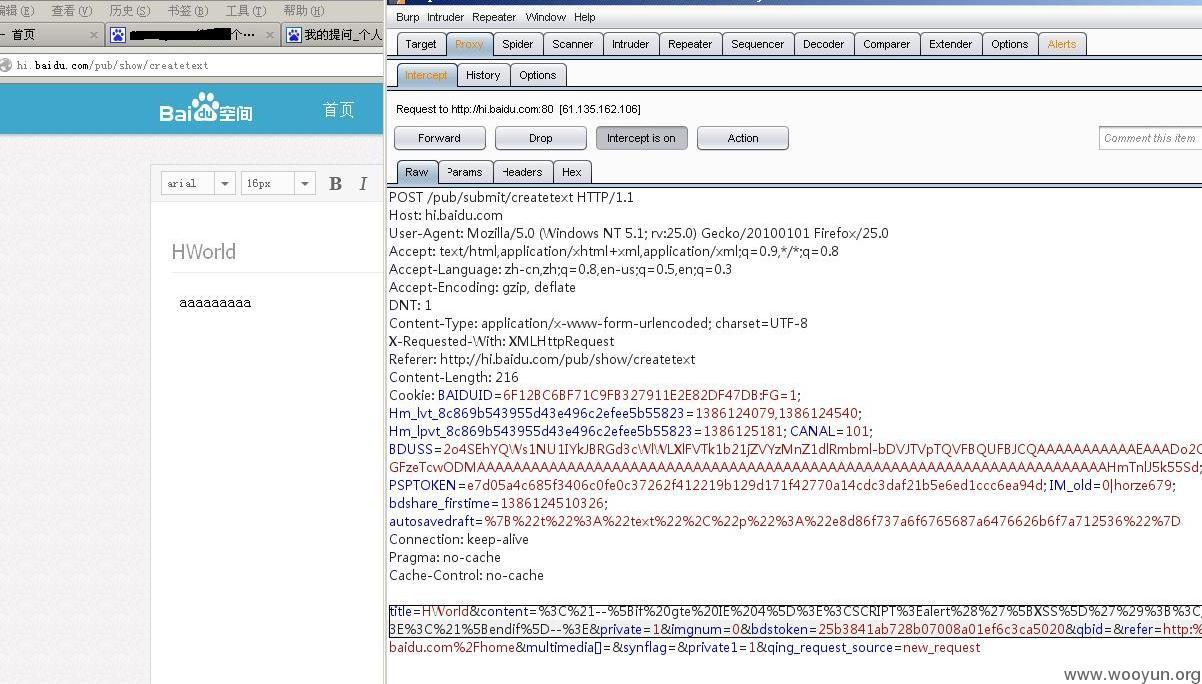Screen dimensions: 1202x684
Task: Click the PSPTOKEN cookie line
Action: (781, 485)
